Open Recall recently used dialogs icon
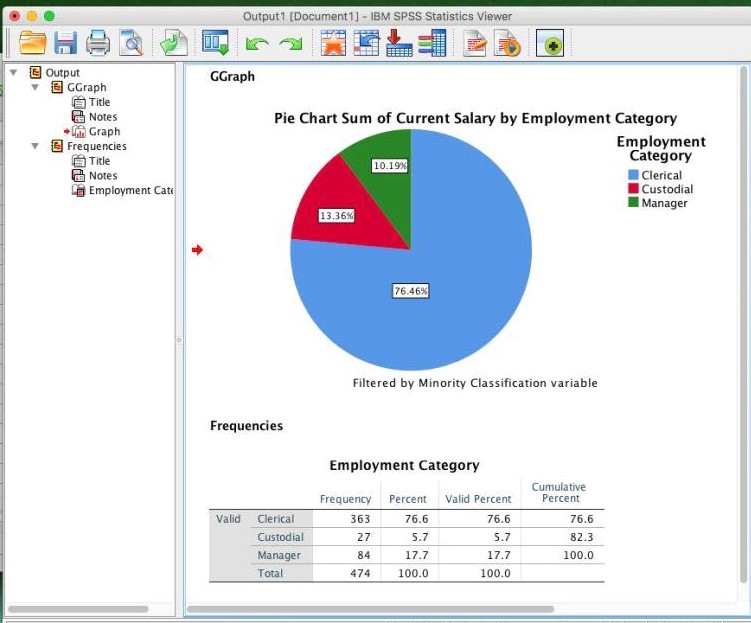The image size is (751, 623). pyautogui.click(x=216, y=43)
